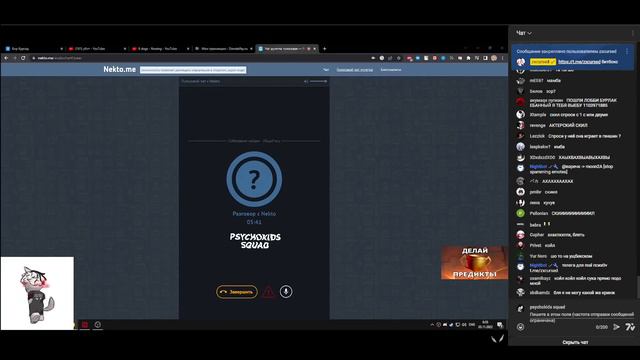Open the chat panel three-dot menu
Image resolution: width=640 pixels, height=360 pixels.
tap(633, 33)
